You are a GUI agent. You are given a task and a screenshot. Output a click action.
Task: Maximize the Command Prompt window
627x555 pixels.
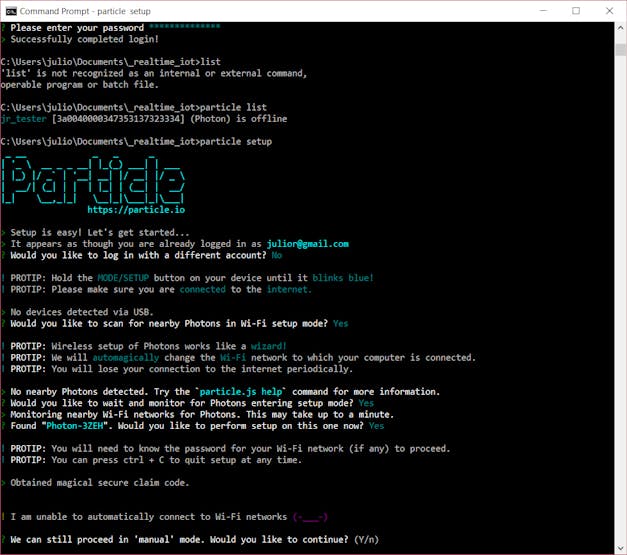pos(576,11)
